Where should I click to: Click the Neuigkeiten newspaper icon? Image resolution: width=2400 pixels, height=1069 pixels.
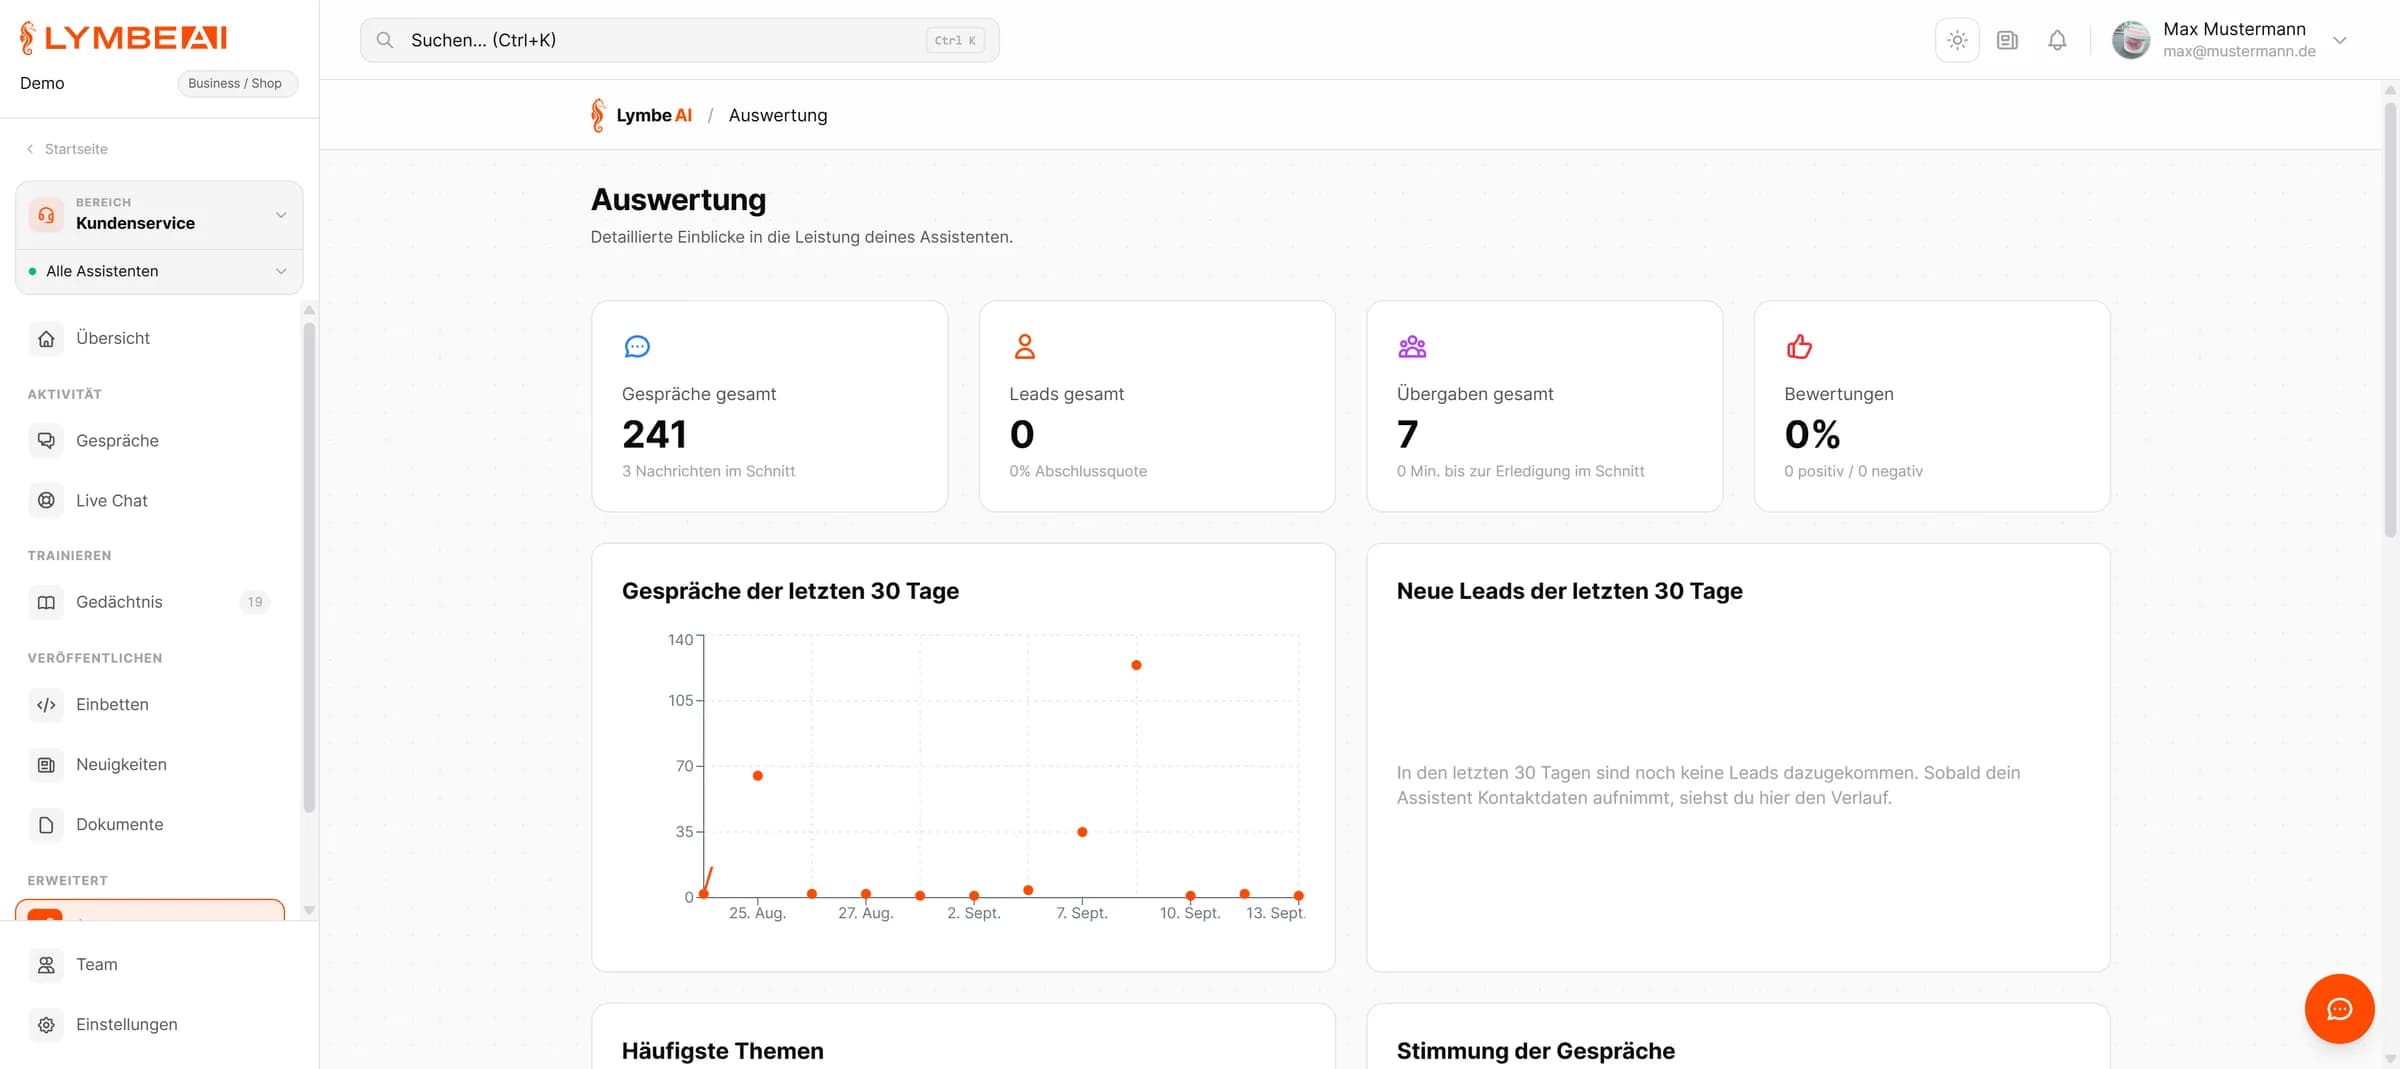[x=46, y=765]
